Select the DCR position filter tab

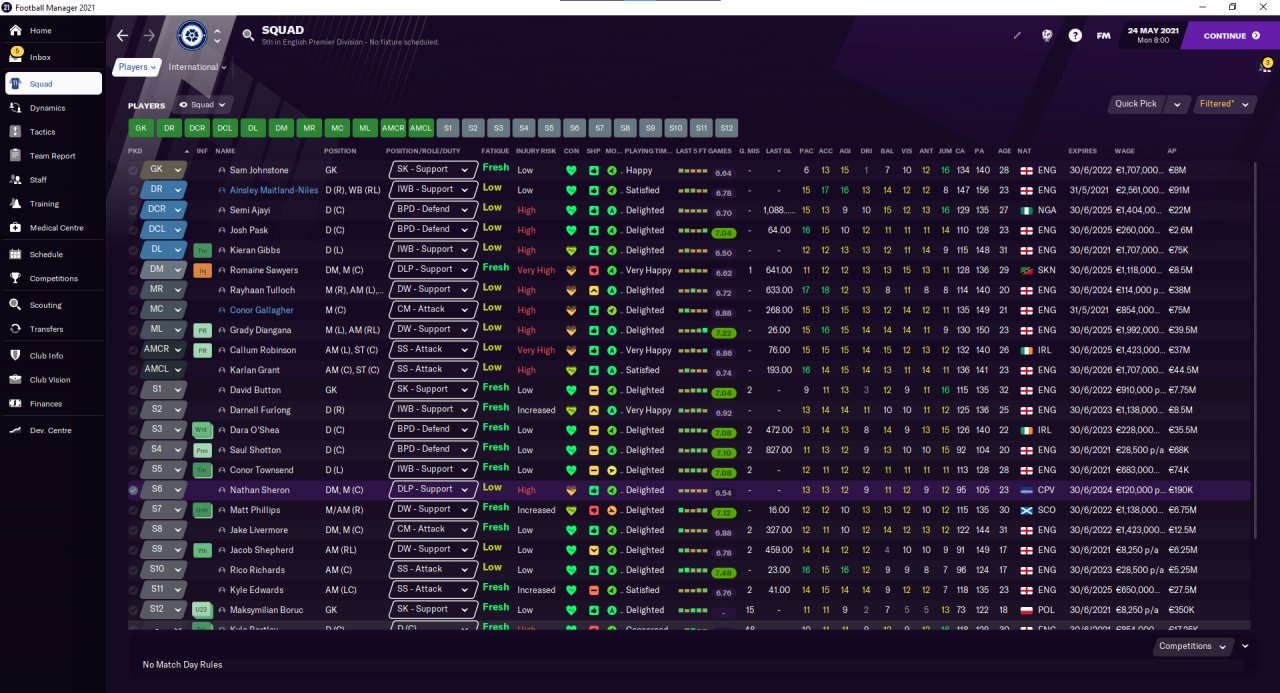[x=197, y=128]
